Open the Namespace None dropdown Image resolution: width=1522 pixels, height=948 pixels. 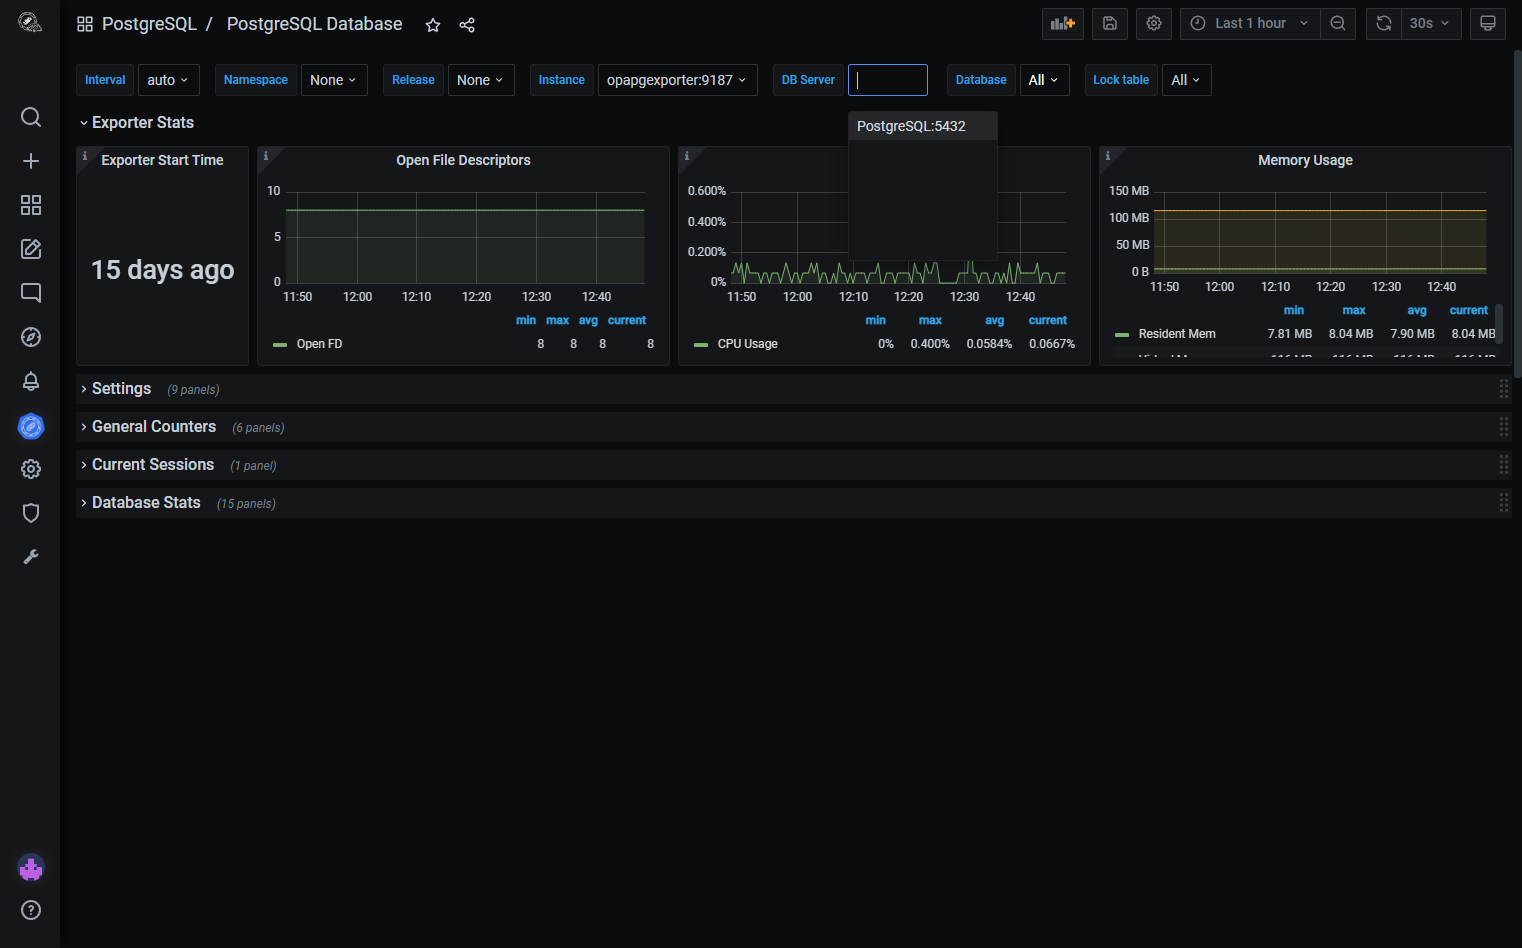pos(334,80)
